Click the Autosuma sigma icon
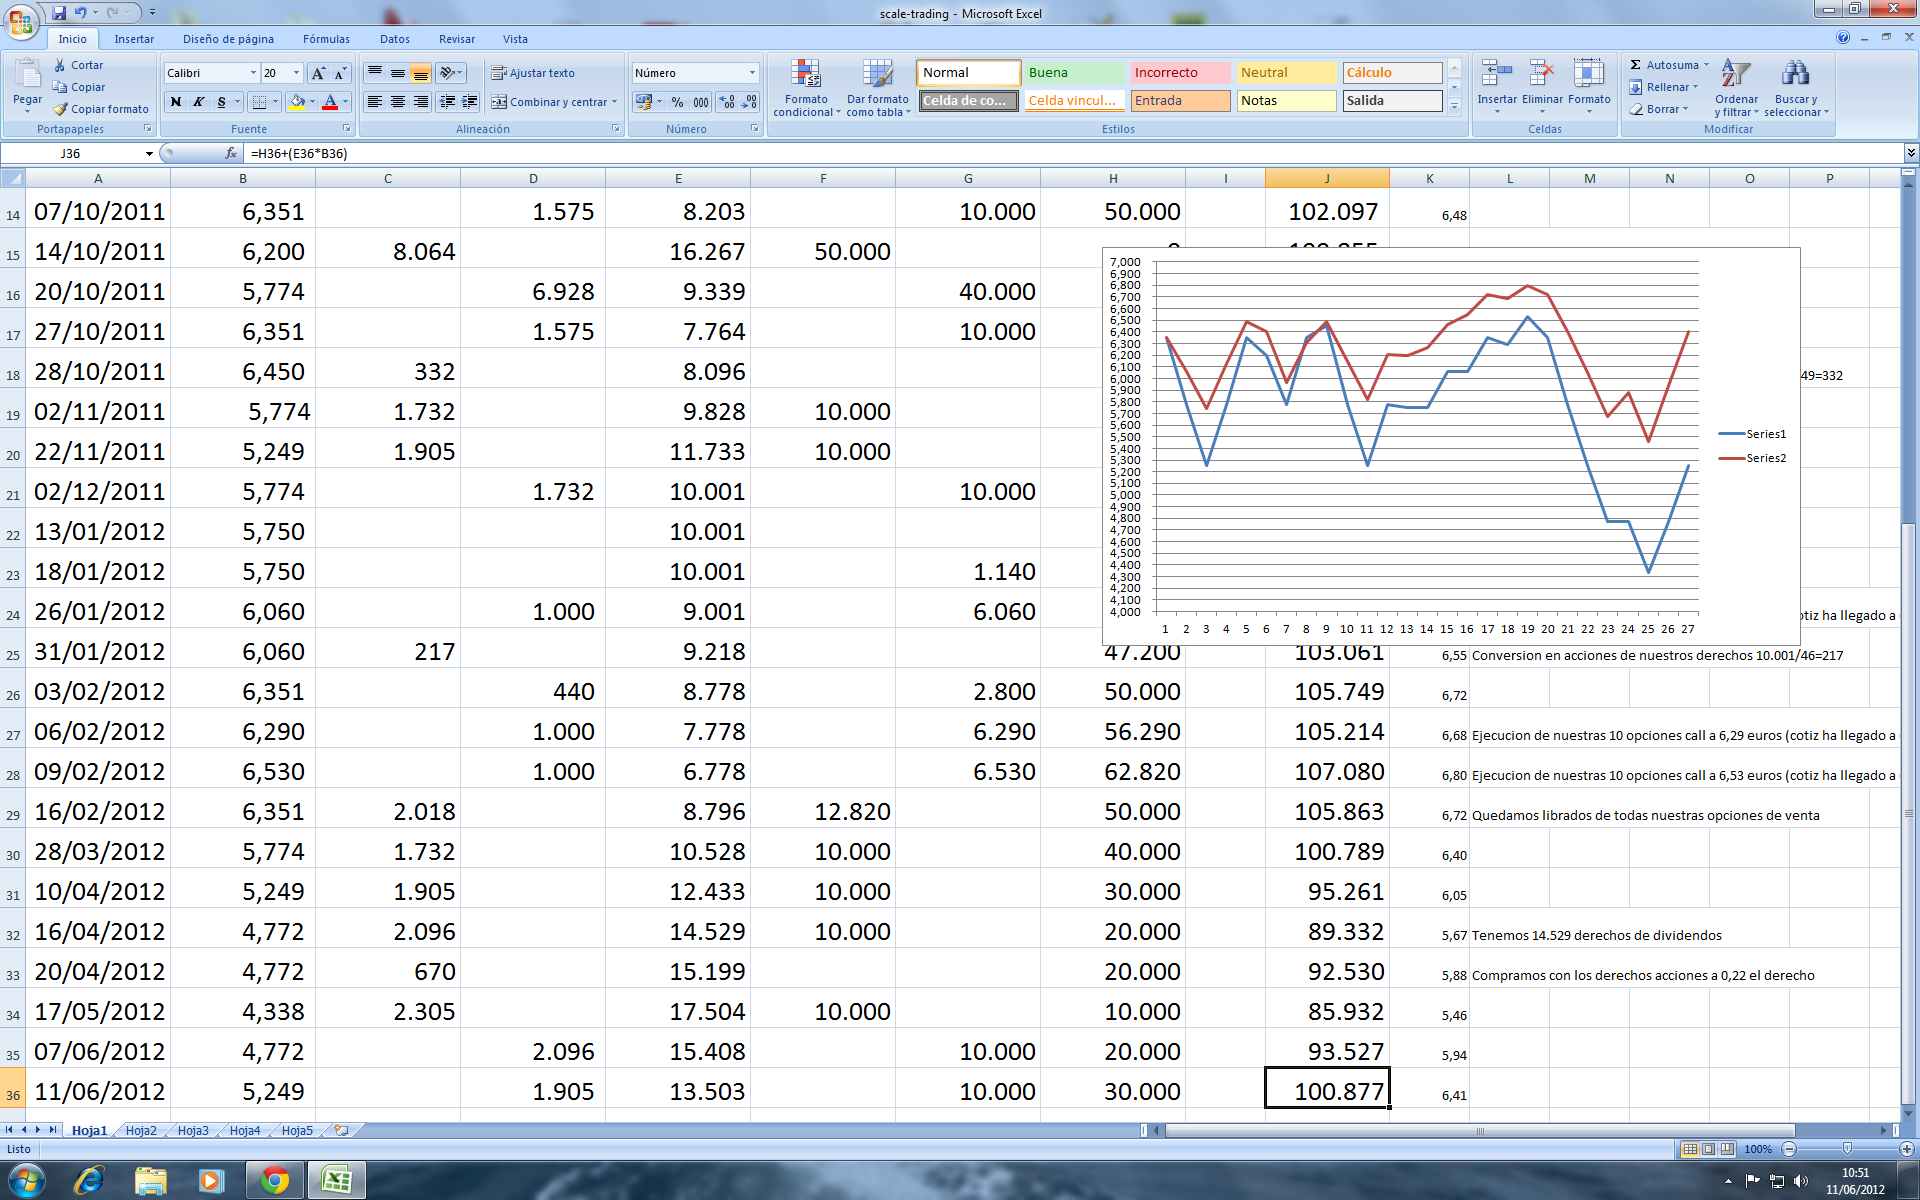 click(1635, 65)
